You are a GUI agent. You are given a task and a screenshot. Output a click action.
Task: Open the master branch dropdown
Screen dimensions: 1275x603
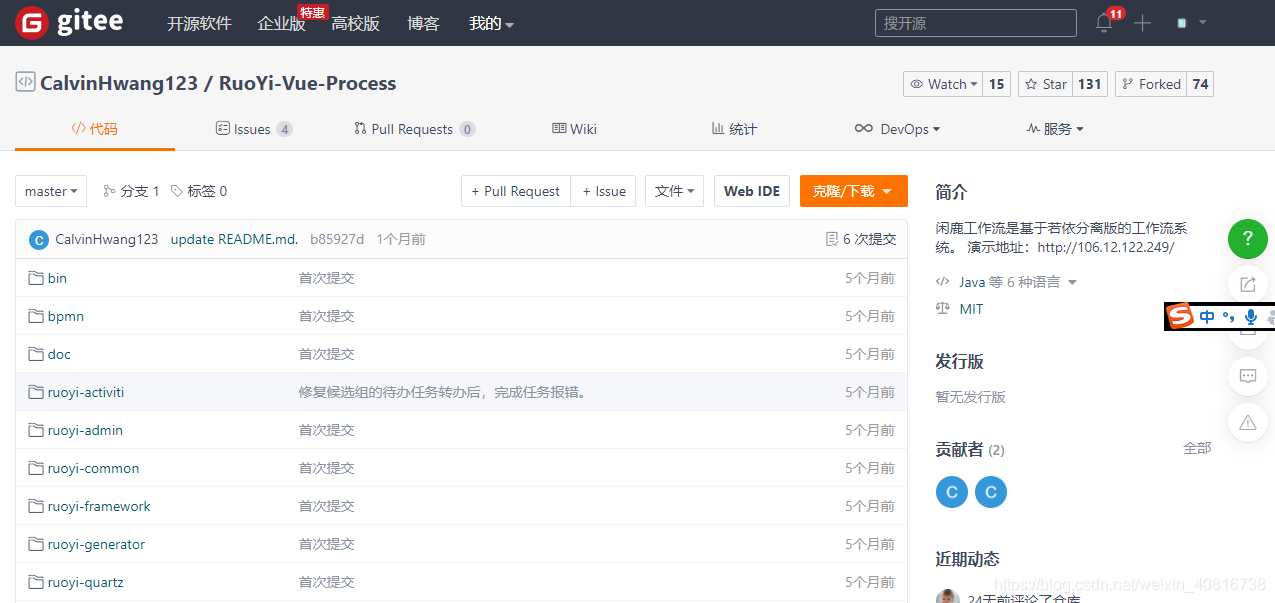(x=51, y=191)
